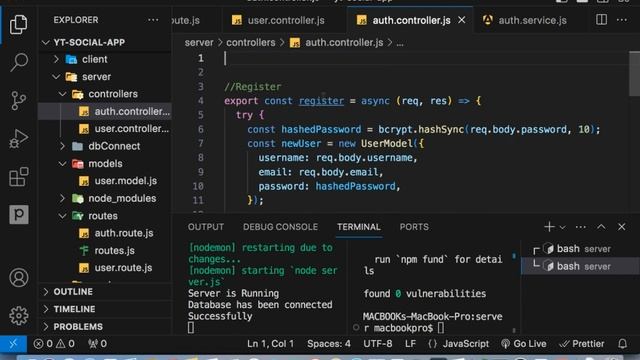Screen dimensions: 640x360
Task: Split the editor to the right
Action: (x=601, y=20)
